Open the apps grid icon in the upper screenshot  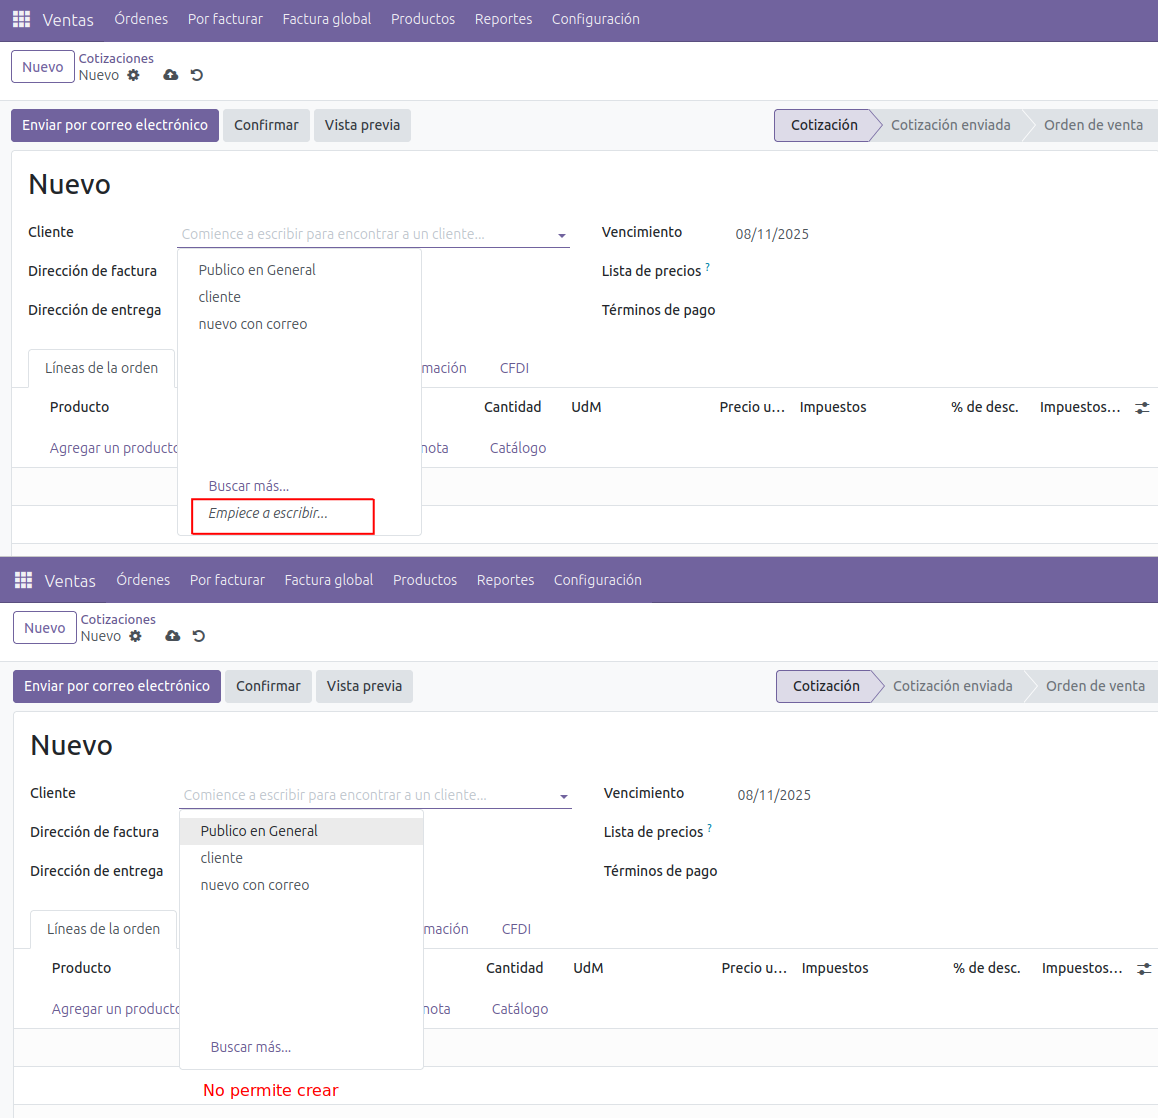21,19
